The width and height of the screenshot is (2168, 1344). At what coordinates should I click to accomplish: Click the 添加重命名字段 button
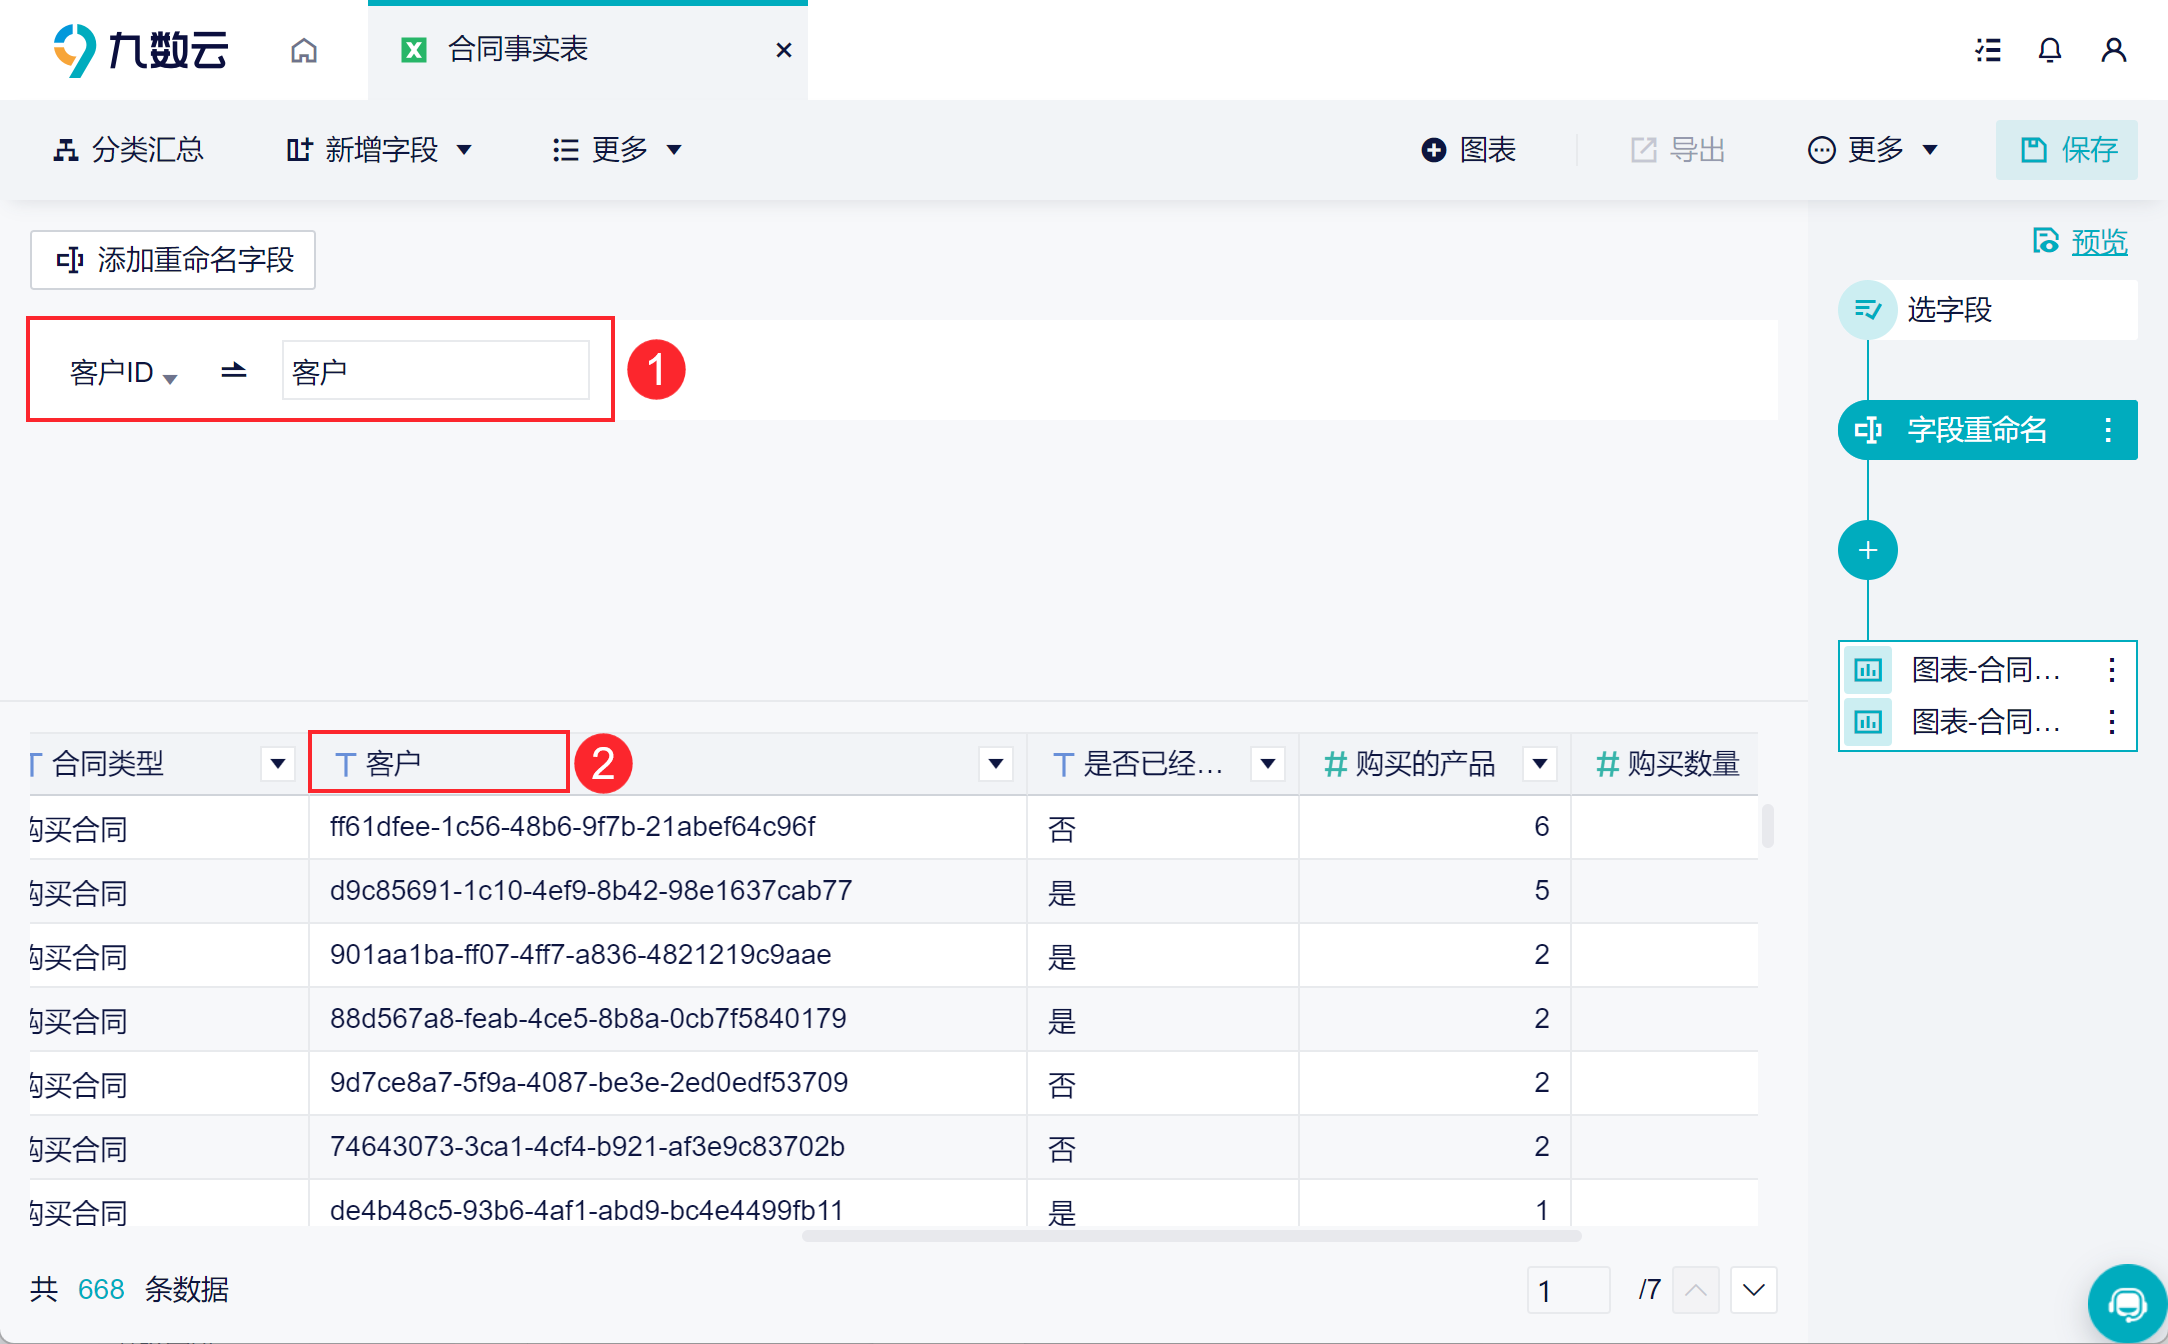tap(173, 260)
